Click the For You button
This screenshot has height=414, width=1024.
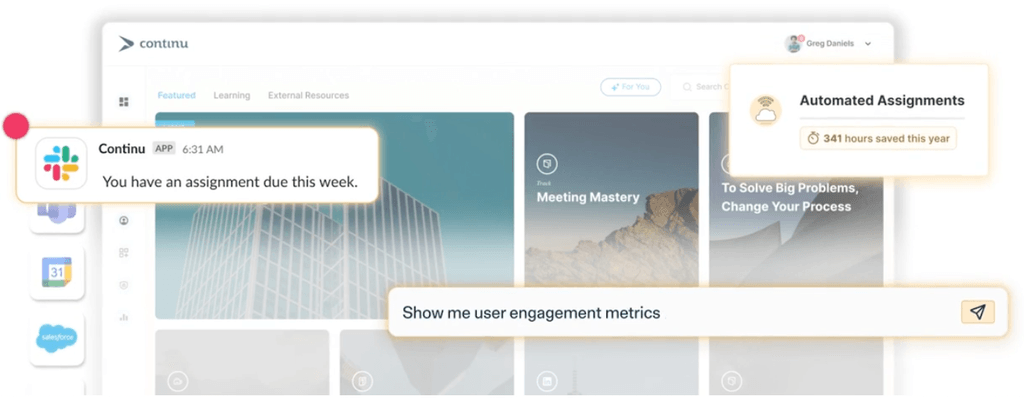tap(630, 87)
